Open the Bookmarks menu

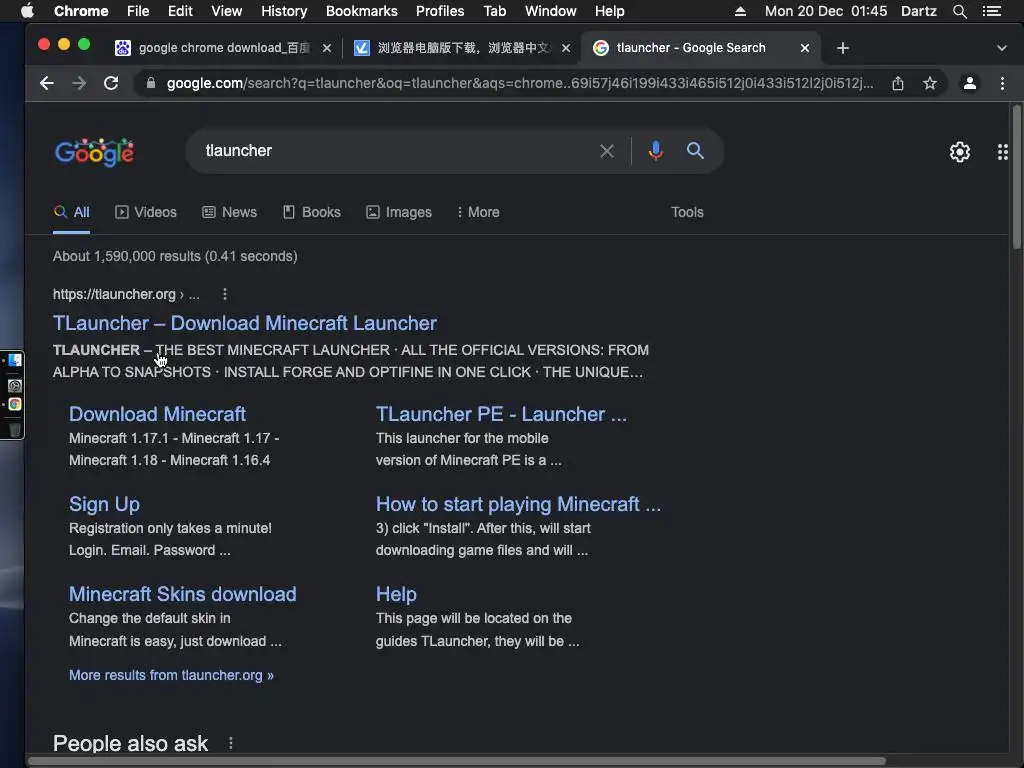[x=362, y=11]
